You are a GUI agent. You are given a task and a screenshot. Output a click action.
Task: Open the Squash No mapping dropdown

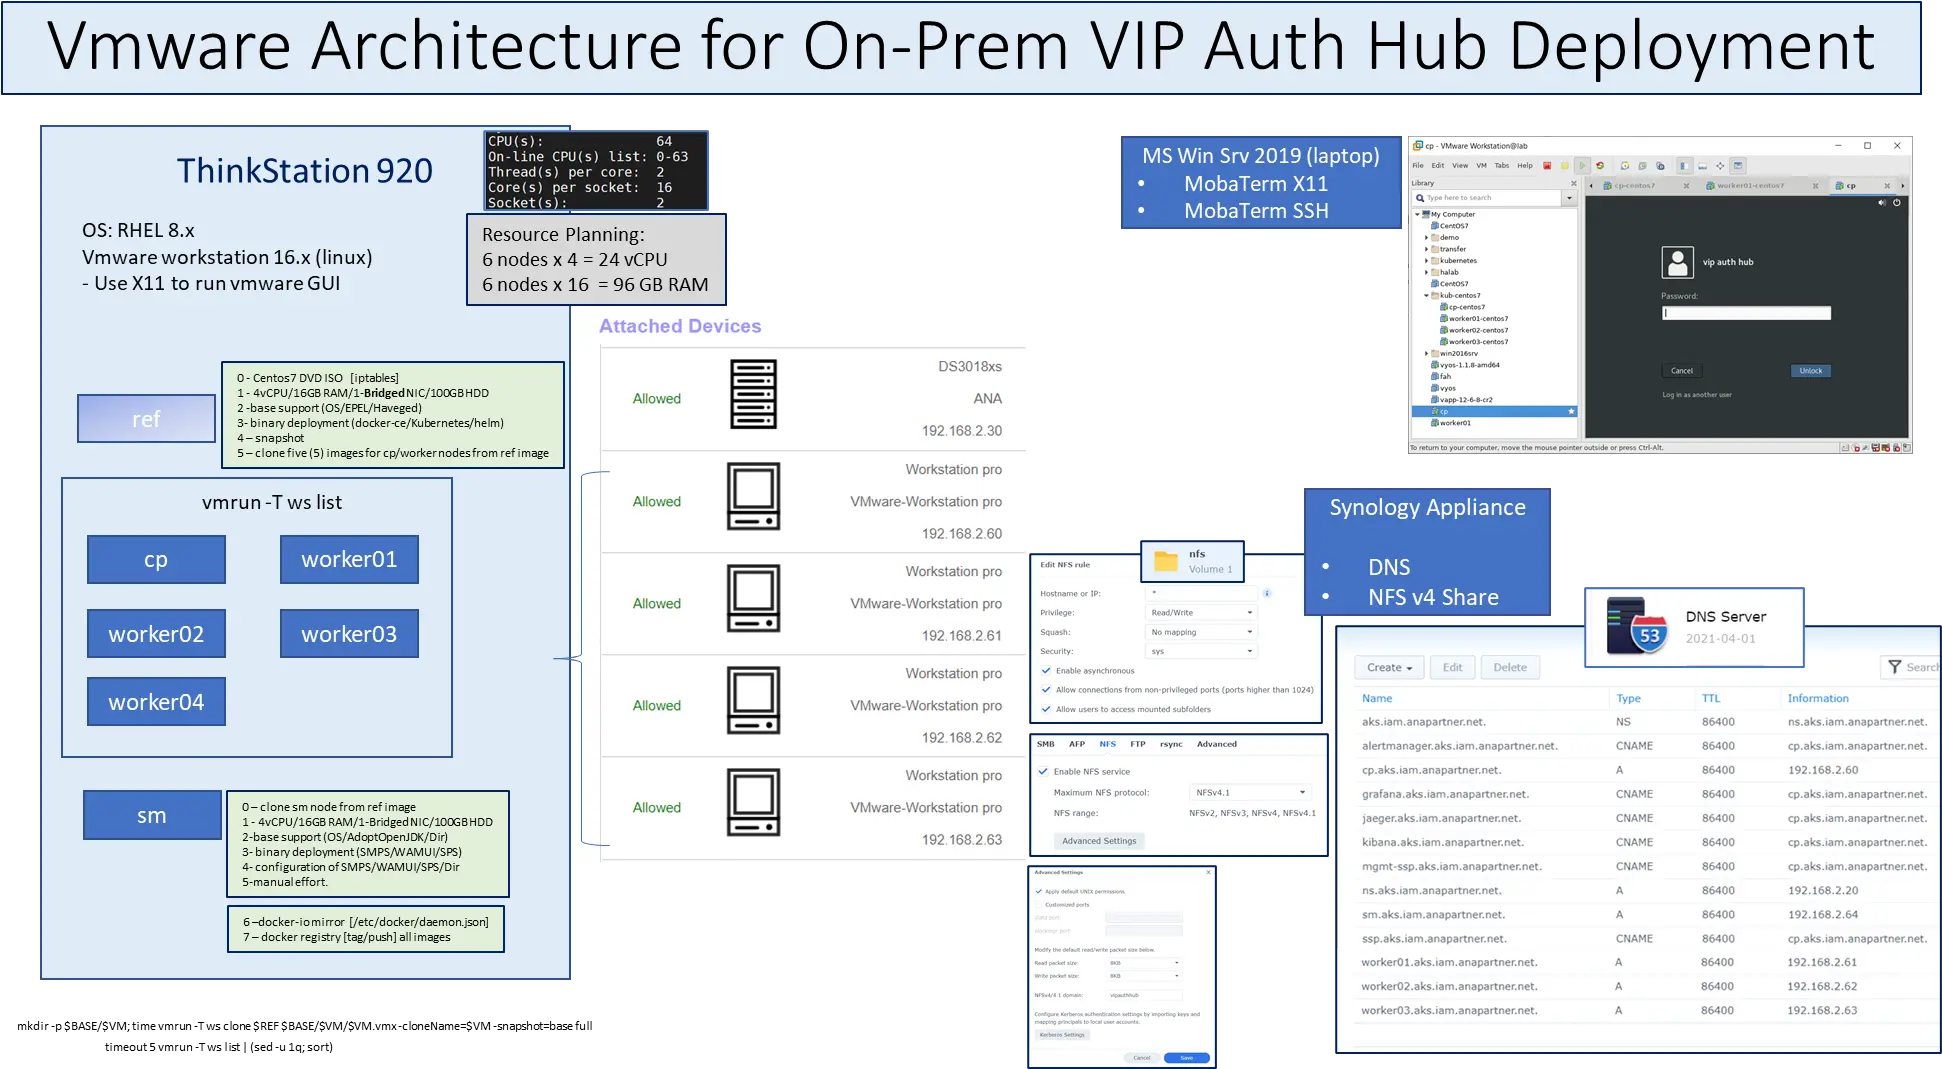tap(1200, 632)
